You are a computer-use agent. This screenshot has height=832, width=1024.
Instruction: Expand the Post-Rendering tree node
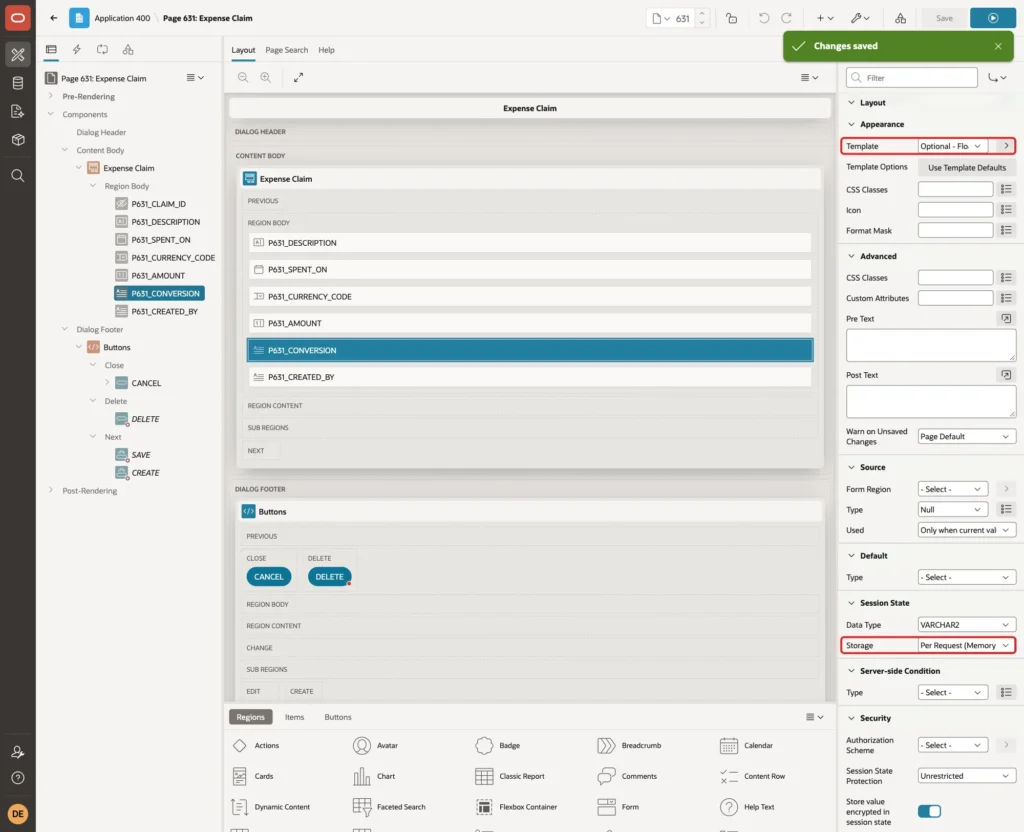coord(50,490)
